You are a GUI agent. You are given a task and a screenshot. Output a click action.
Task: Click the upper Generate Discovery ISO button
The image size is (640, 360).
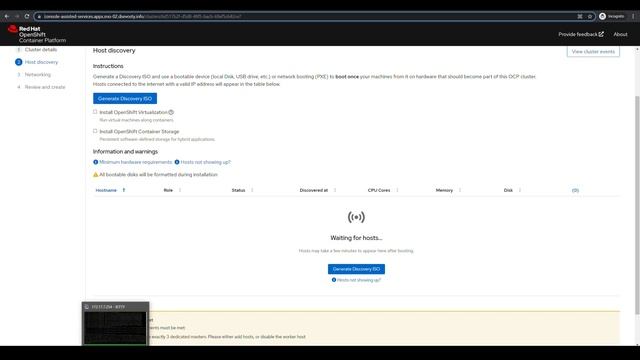pos(125,98)
